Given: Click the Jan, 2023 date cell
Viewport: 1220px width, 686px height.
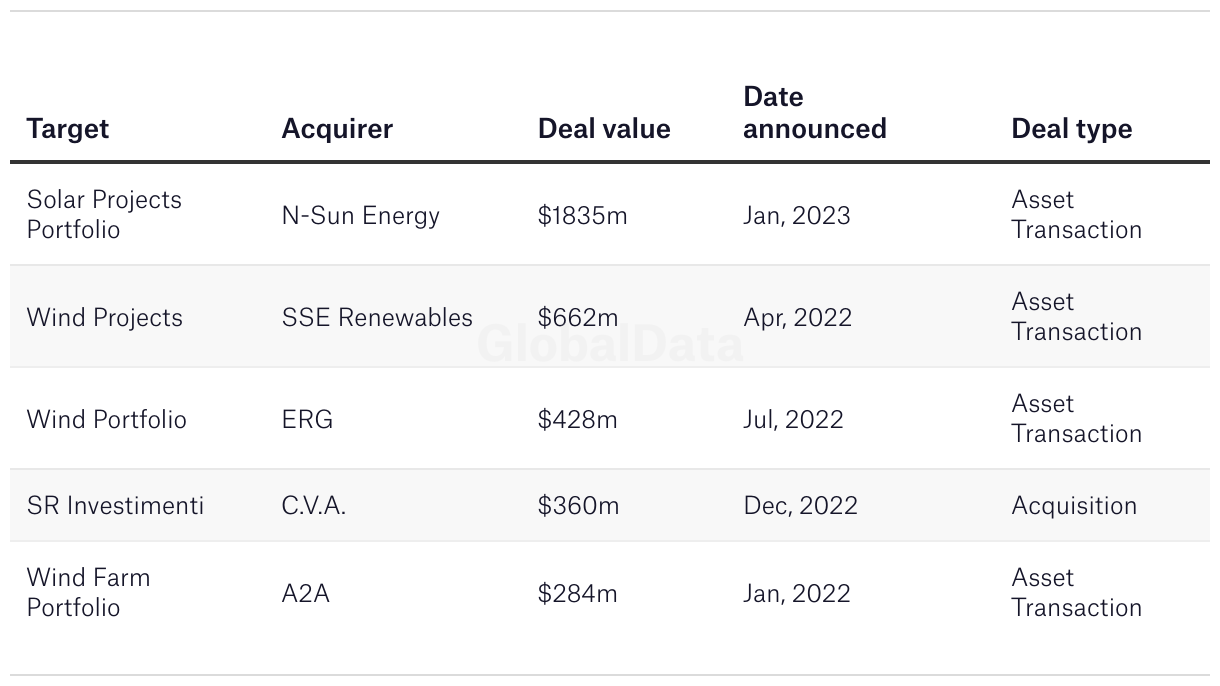Looking at the screenshot, I should (796, 215).
